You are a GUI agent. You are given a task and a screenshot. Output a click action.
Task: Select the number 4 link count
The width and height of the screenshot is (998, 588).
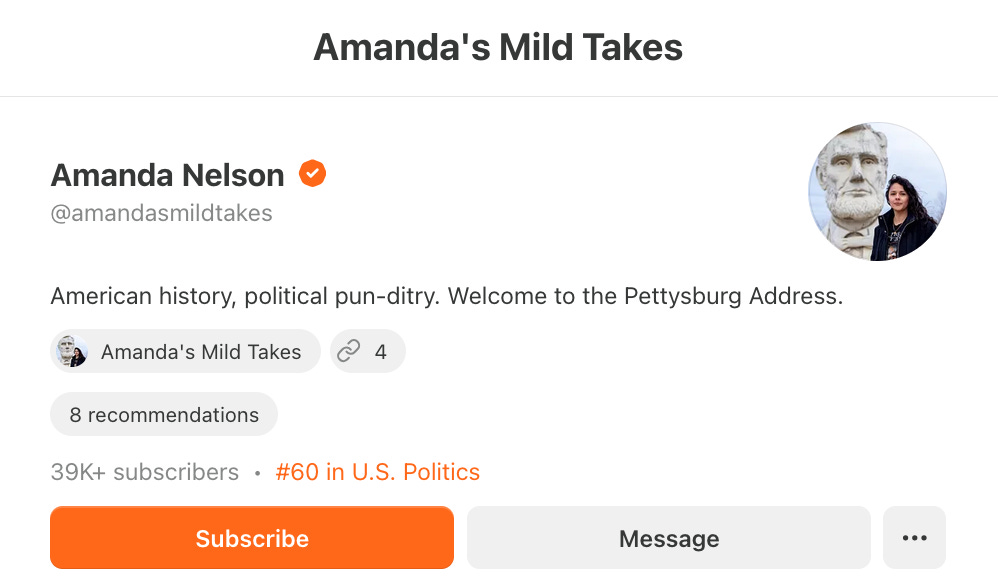pyautogui.click(x=381, y=351)
